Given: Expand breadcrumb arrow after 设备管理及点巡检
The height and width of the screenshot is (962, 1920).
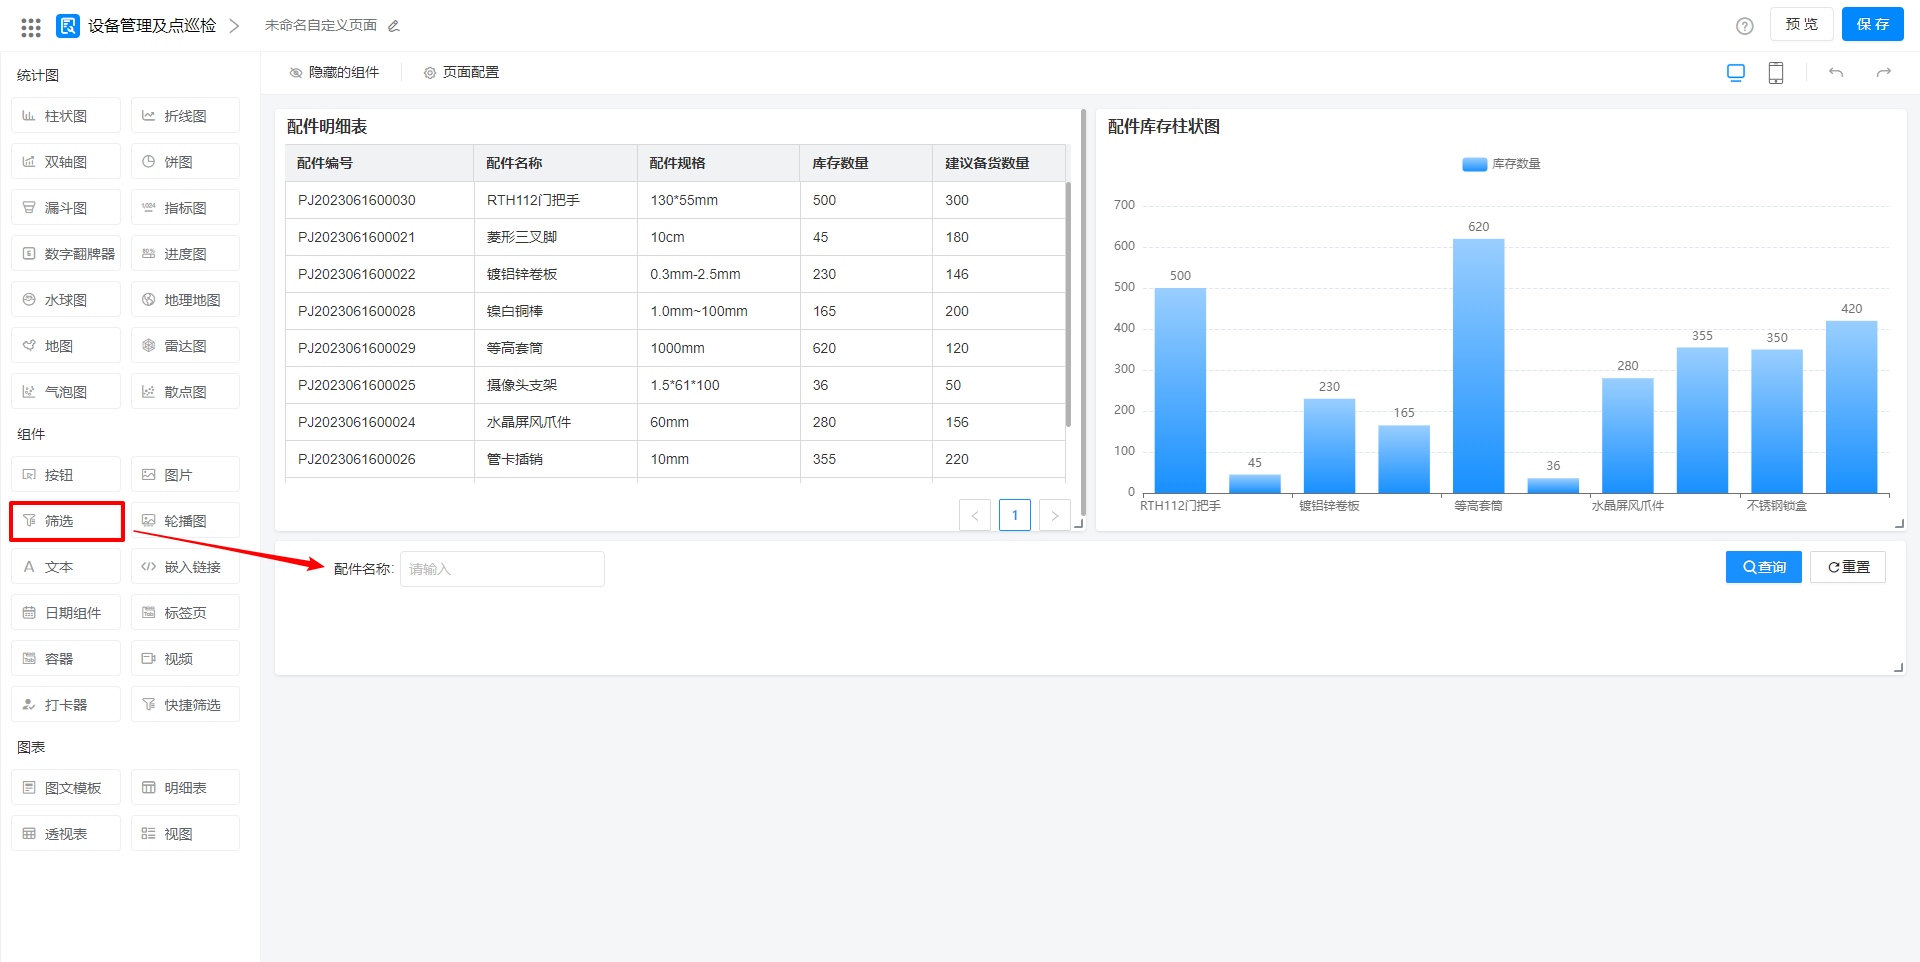Looking at the screenshot, I should (x=234, y=26).
